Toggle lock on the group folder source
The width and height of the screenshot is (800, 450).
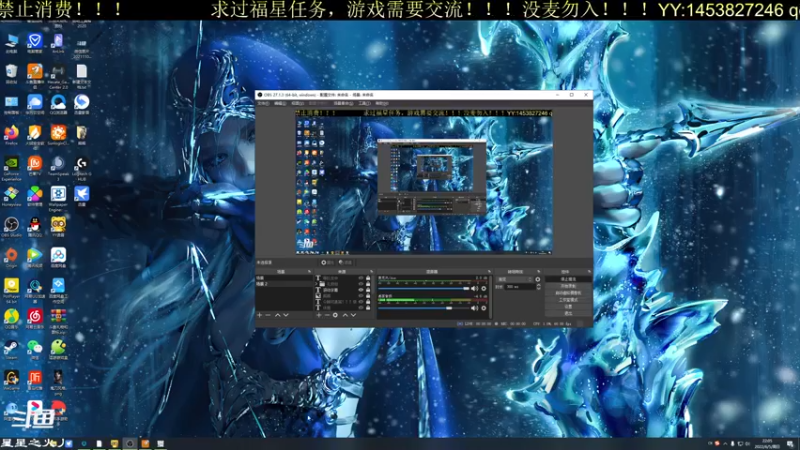point(368,284)
